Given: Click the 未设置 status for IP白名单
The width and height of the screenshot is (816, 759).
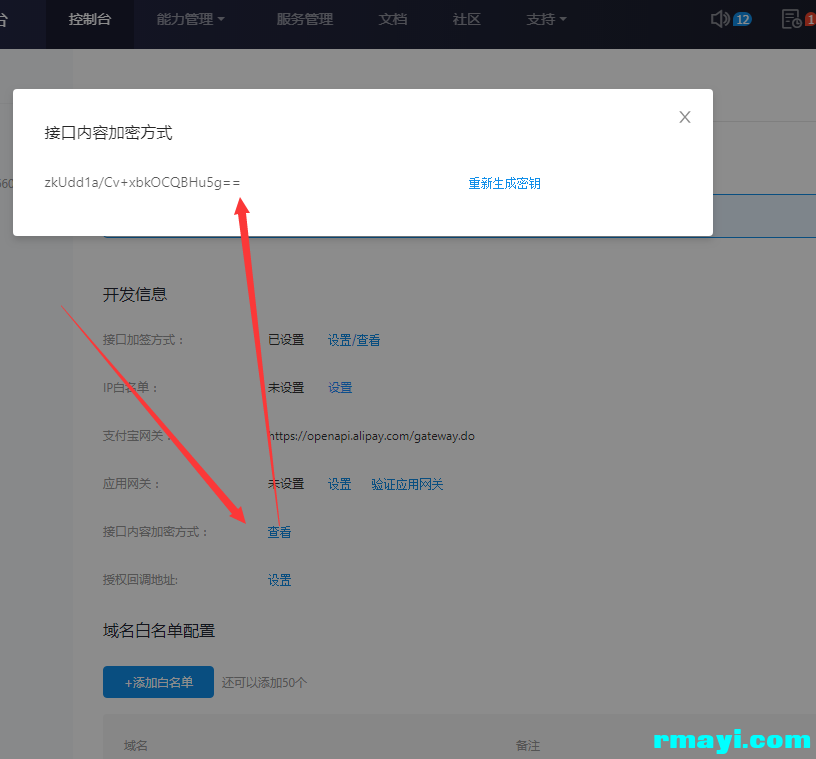Looking at the screenshot, I should pos(286,388).
